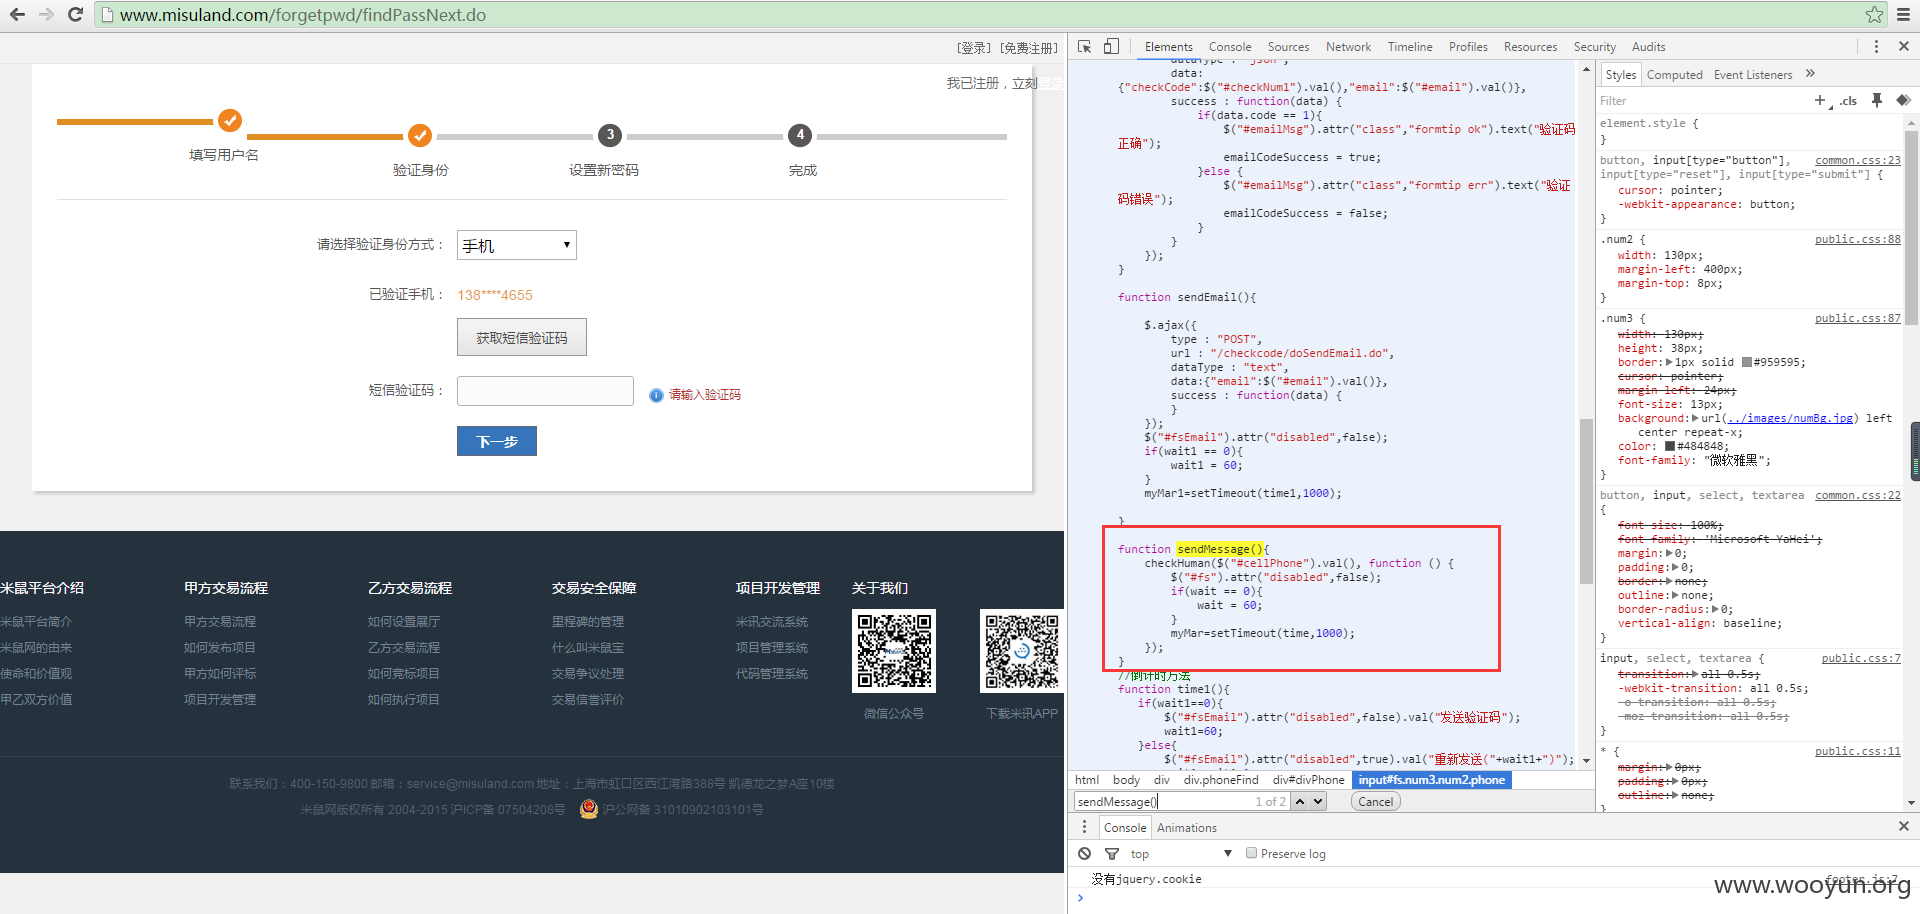The image size is (1920, 914).
Task: Close the console drawer
Action: click(x=1904, y=826)
